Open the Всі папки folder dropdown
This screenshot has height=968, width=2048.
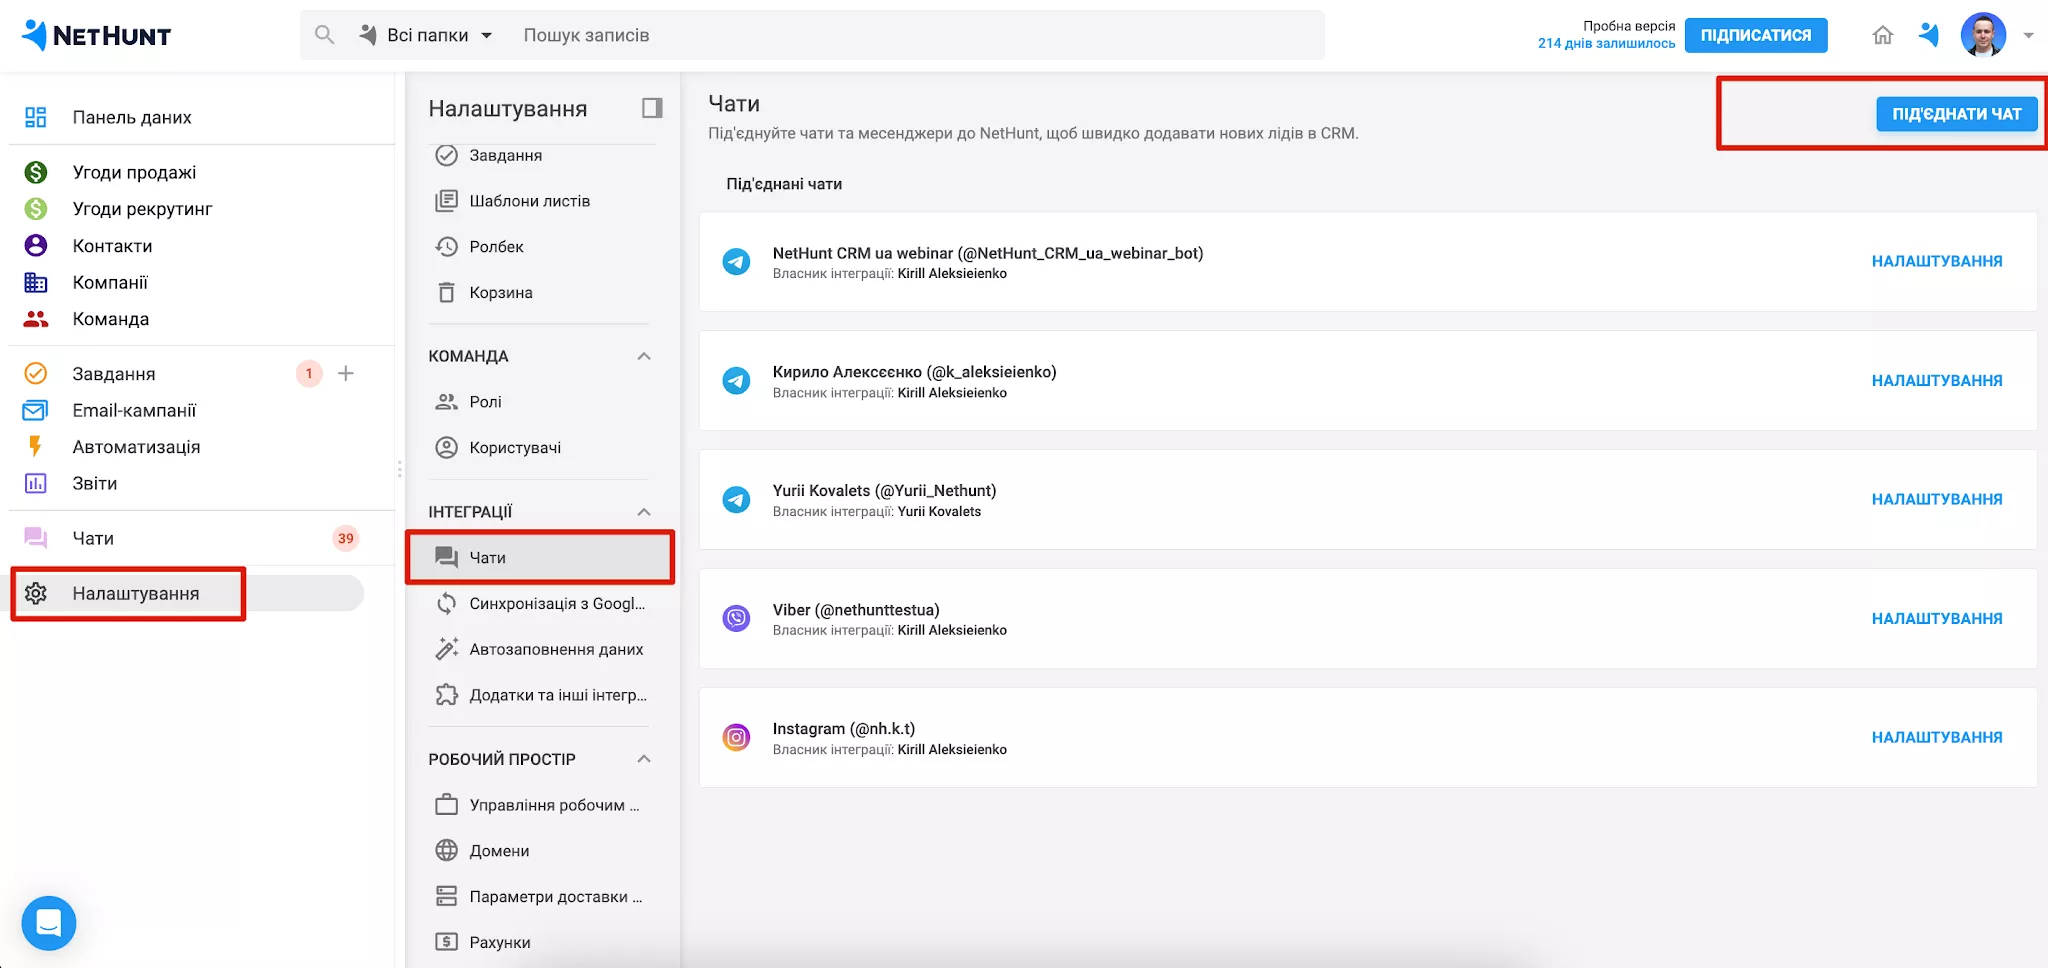pyautogui.click(x=427, y=35)
